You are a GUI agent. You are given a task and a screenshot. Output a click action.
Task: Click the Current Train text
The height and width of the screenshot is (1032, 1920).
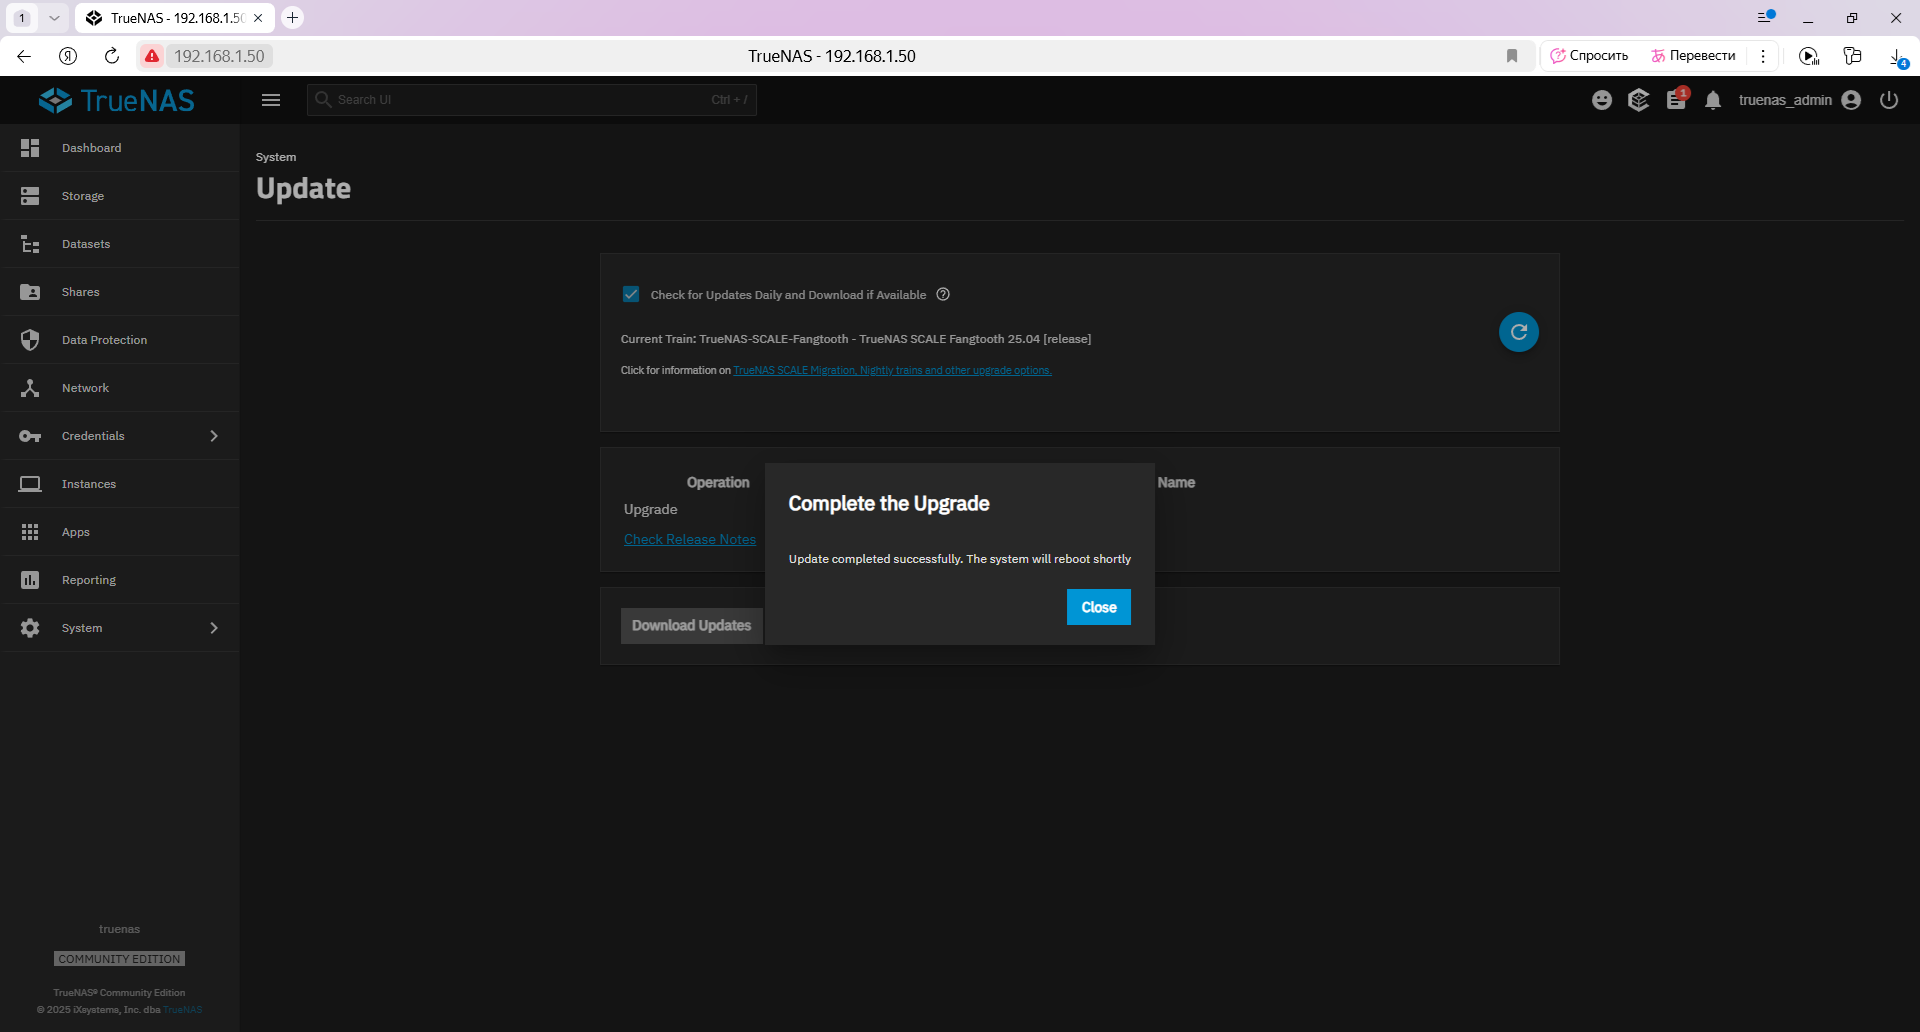tap(856, 339)
